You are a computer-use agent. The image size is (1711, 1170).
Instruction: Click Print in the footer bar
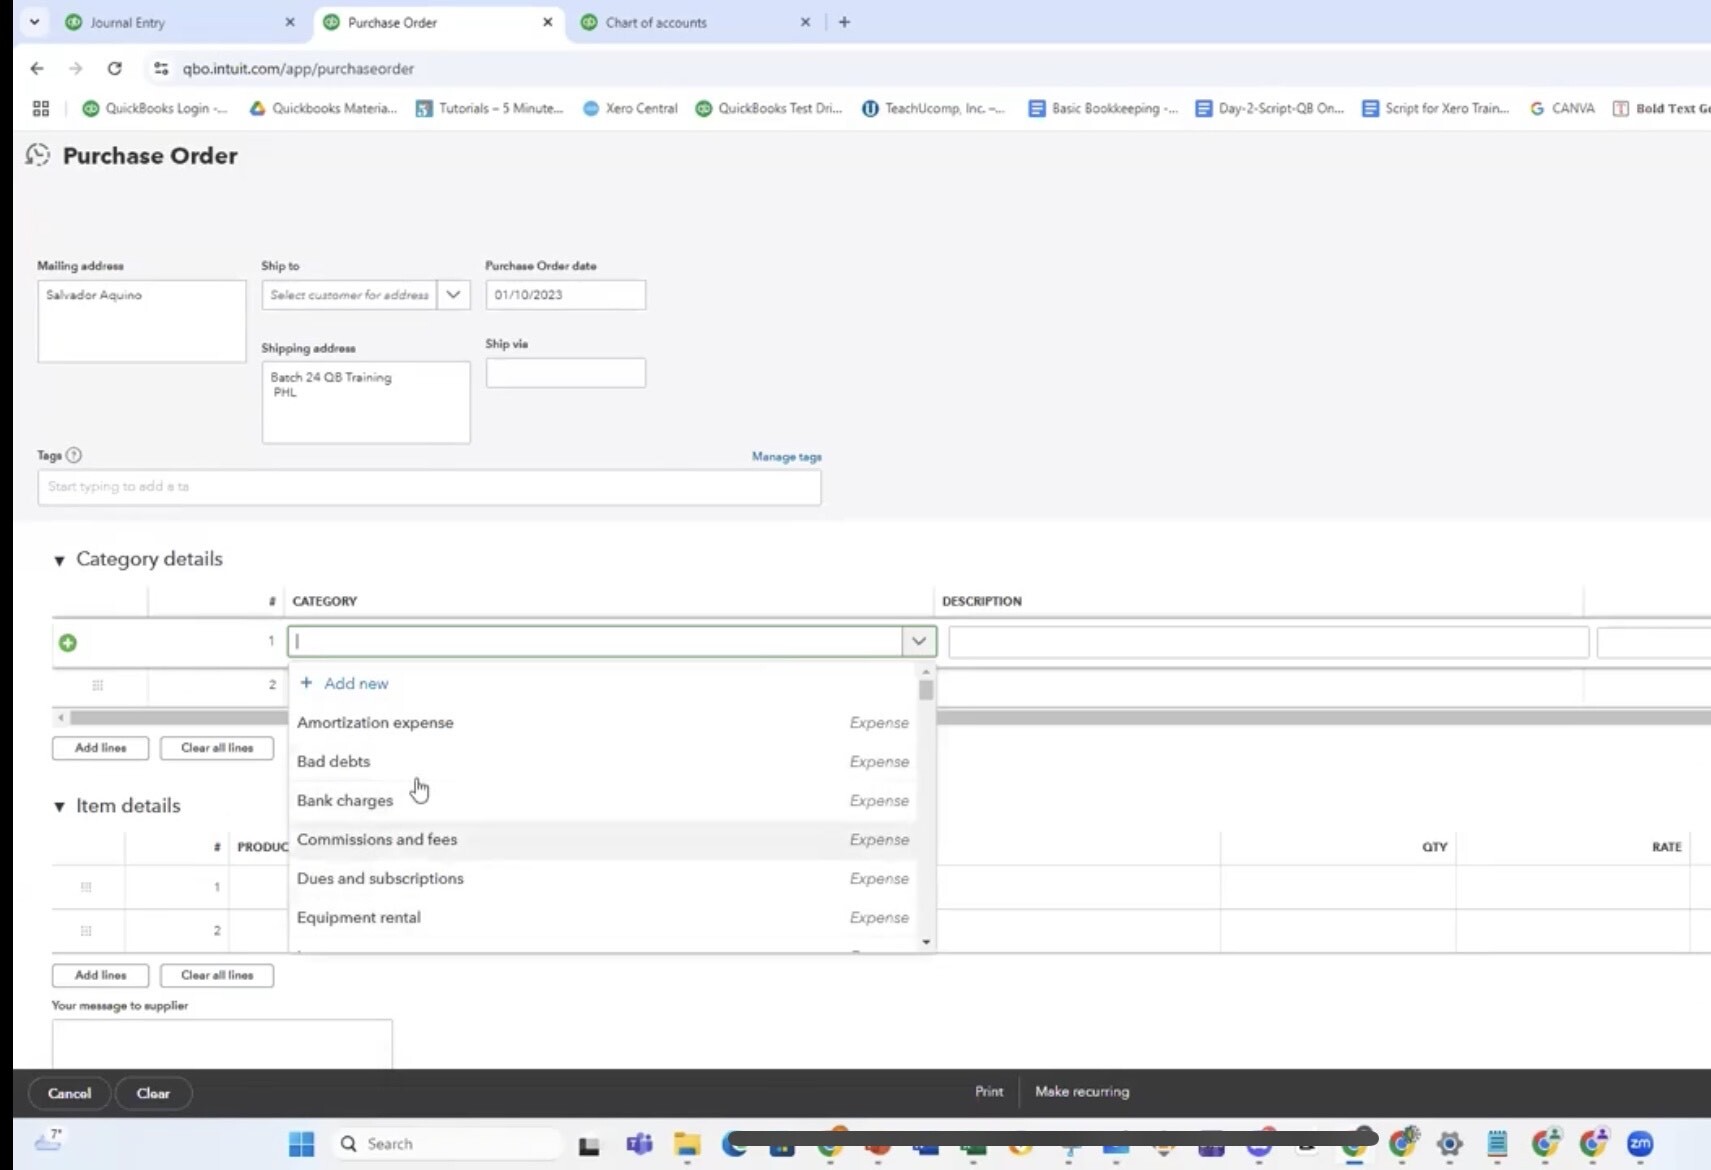989,1091
